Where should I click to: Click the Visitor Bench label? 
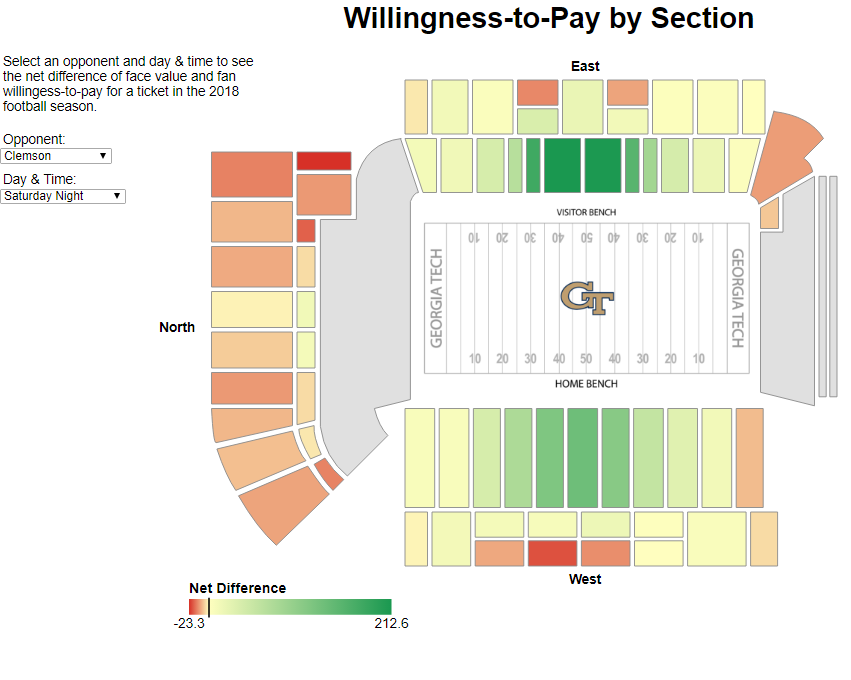586,213
